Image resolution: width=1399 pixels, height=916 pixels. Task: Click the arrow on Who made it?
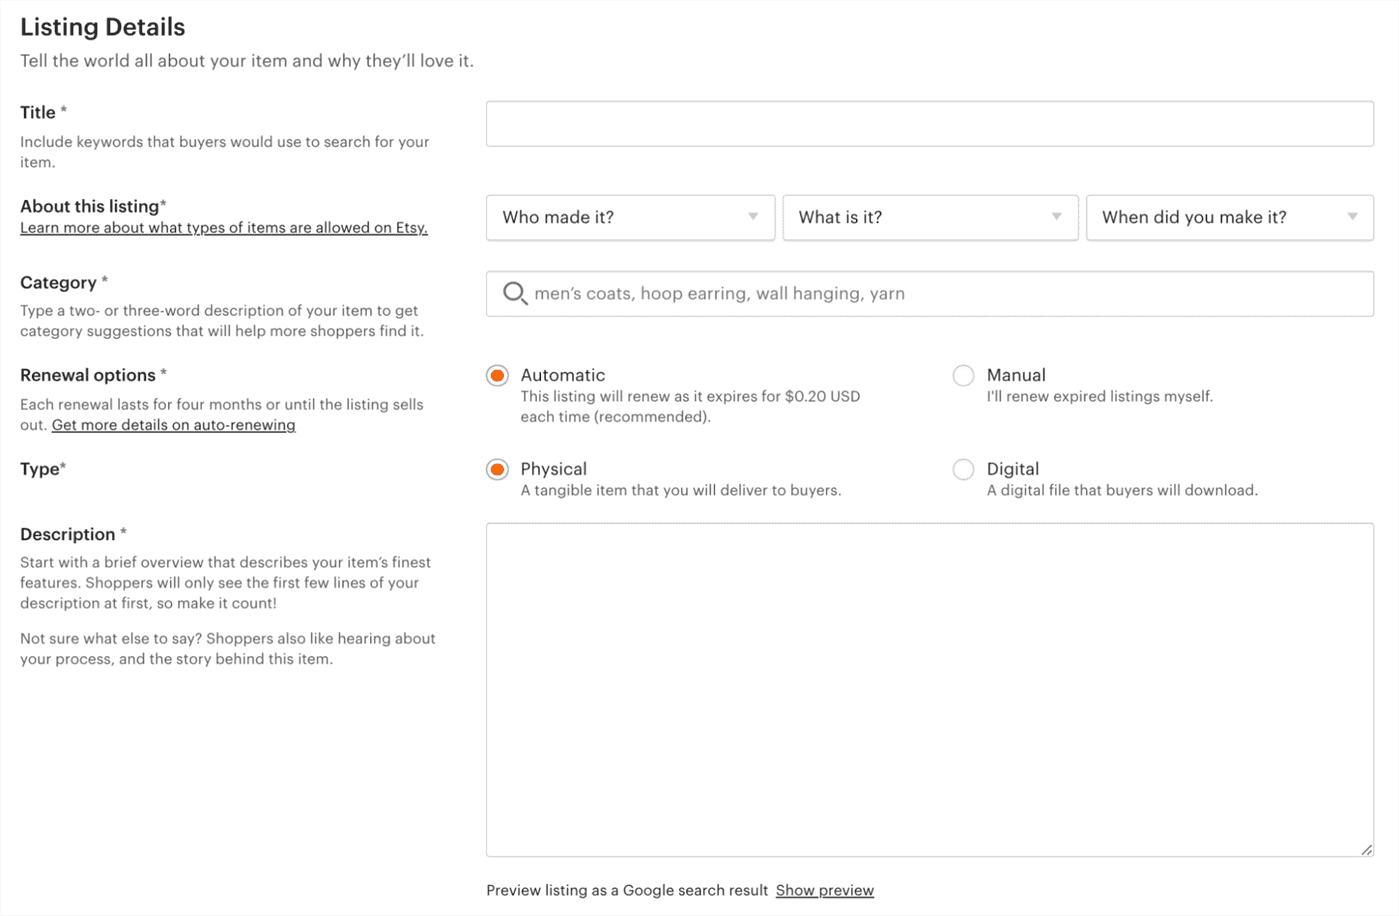[753, 217]
